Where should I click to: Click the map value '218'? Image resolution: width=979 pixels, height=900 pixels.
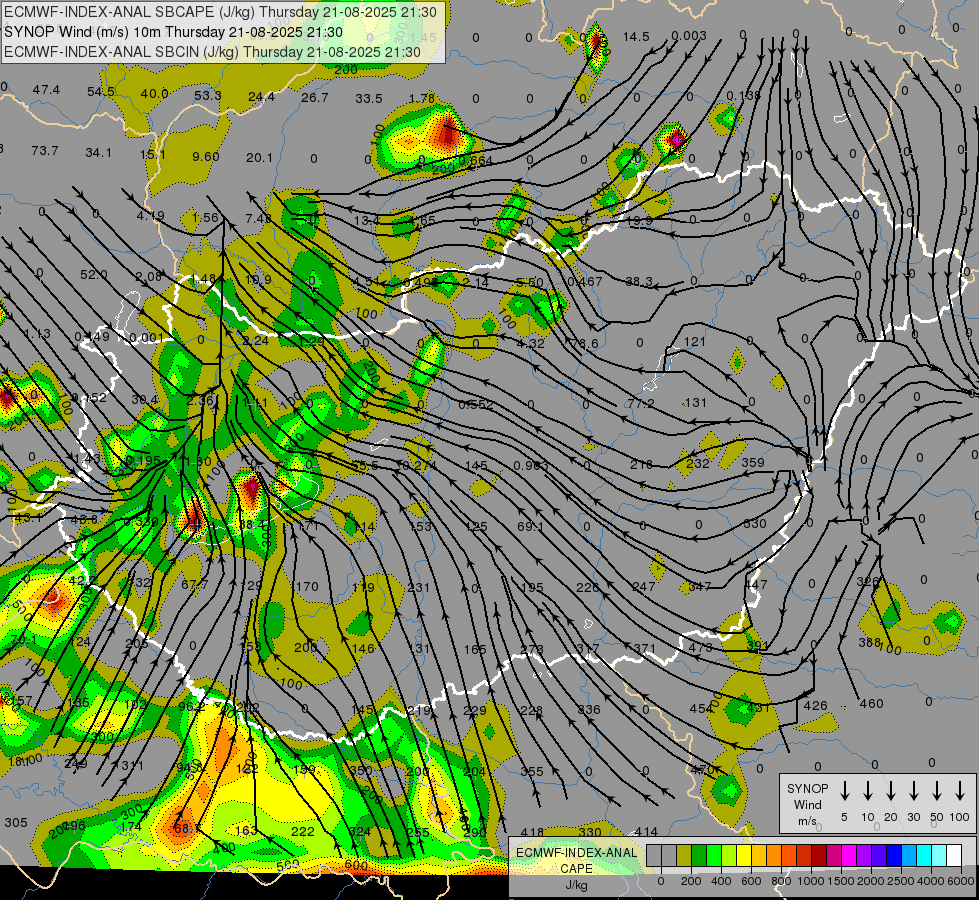[x=641, y=465]
